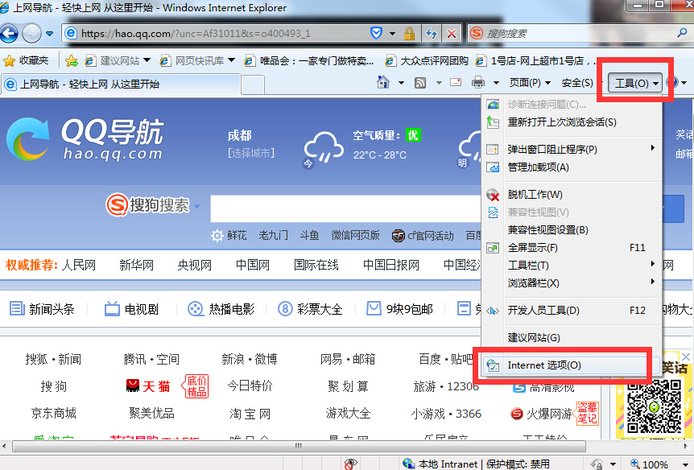Viewport: 694px width, 470px height.
Task: Open the 页面(P) menu
Action: pos(530,83)
